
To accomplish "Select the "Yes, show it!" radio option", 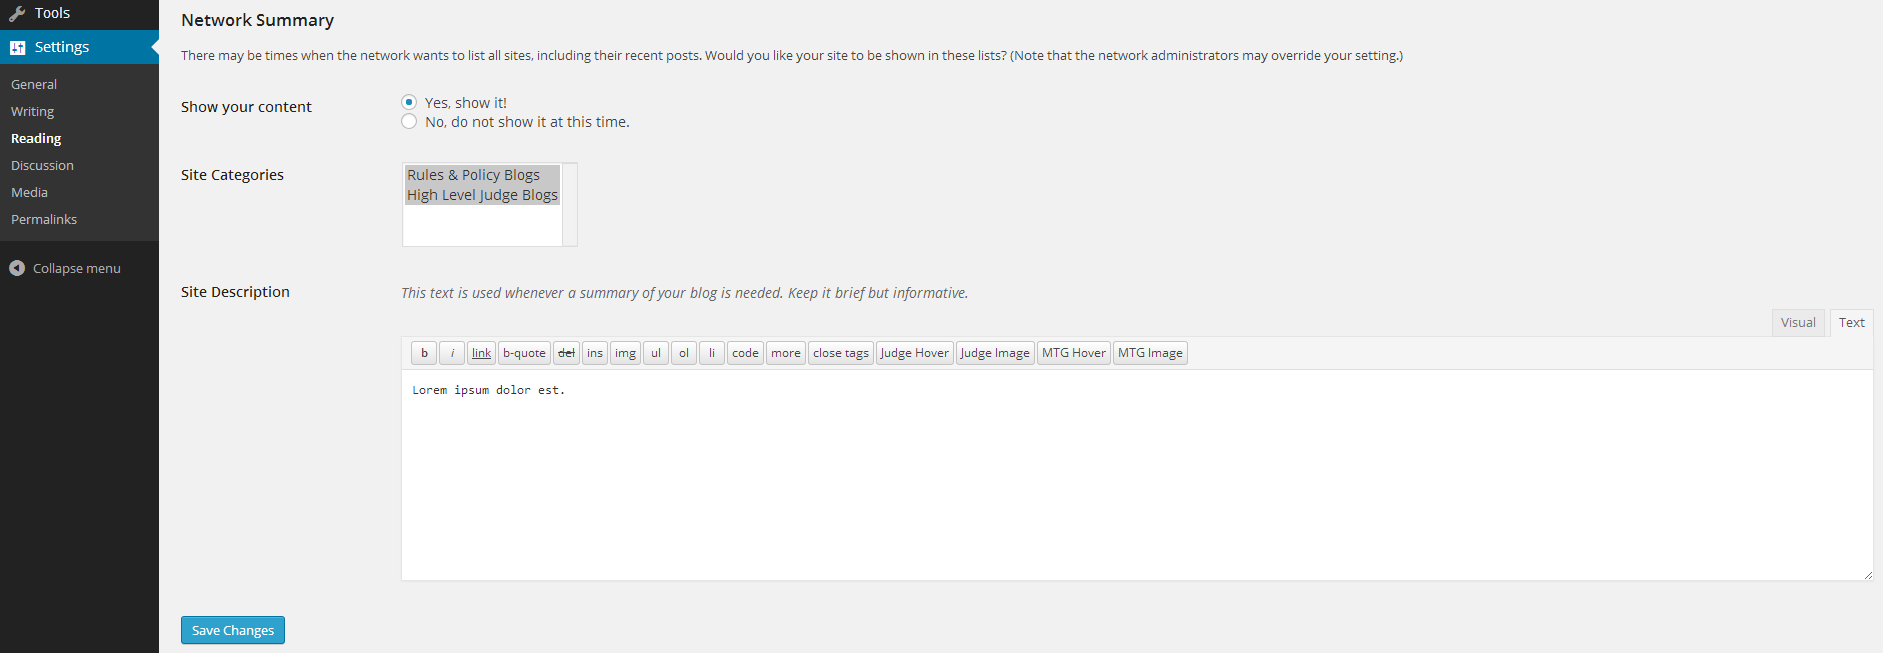I will [409, 102].
